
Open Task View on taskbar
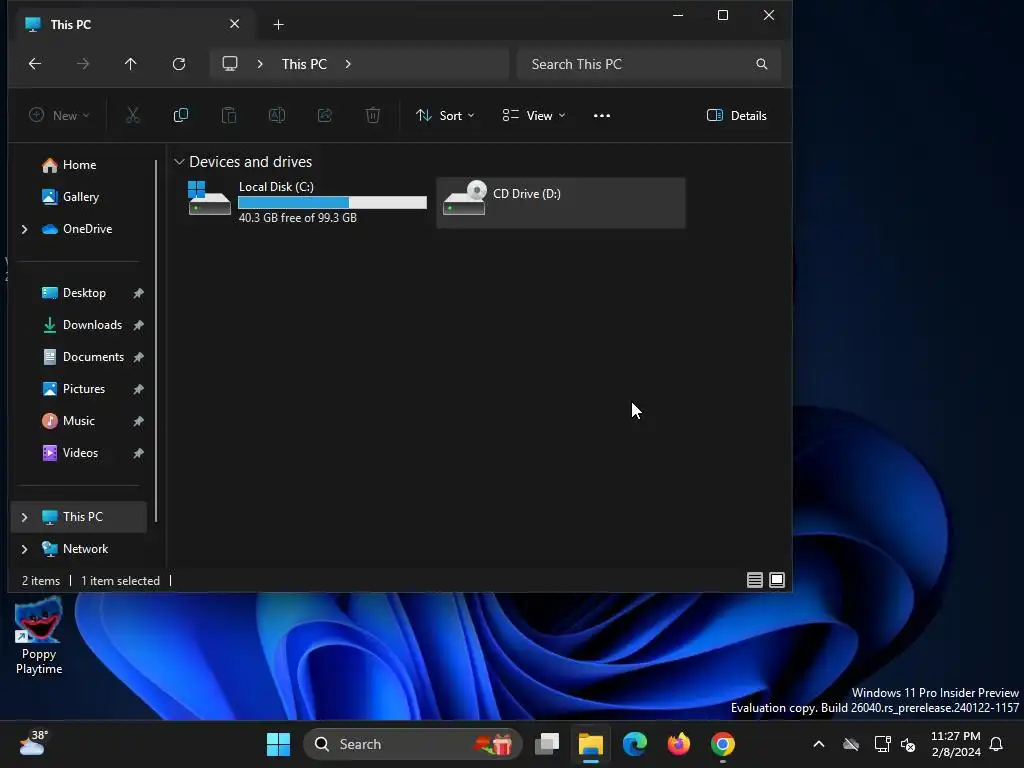(x=547, y=744)
